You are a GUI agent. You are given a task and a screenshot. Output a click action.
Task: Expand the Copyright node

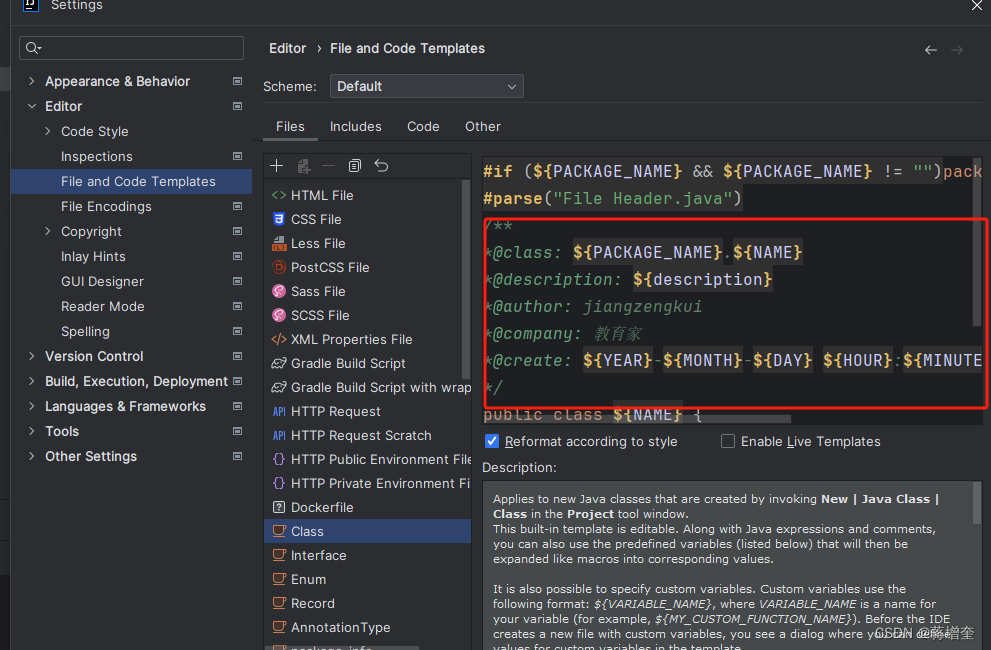pos(47,231)
